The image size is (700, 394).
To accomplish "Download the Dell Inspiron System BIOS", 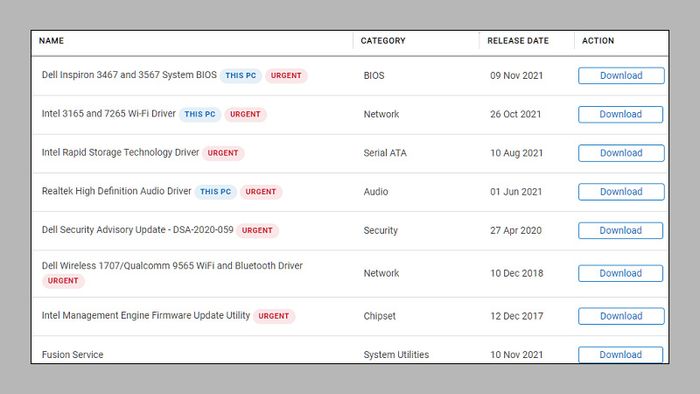I will (x=621, y=75).
